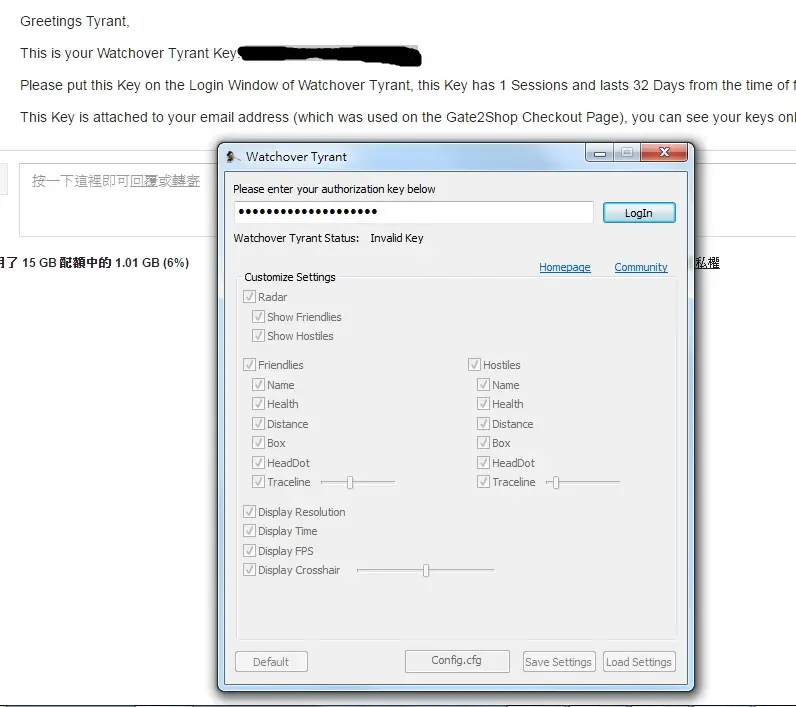Click the Config.cfg button

457,661
